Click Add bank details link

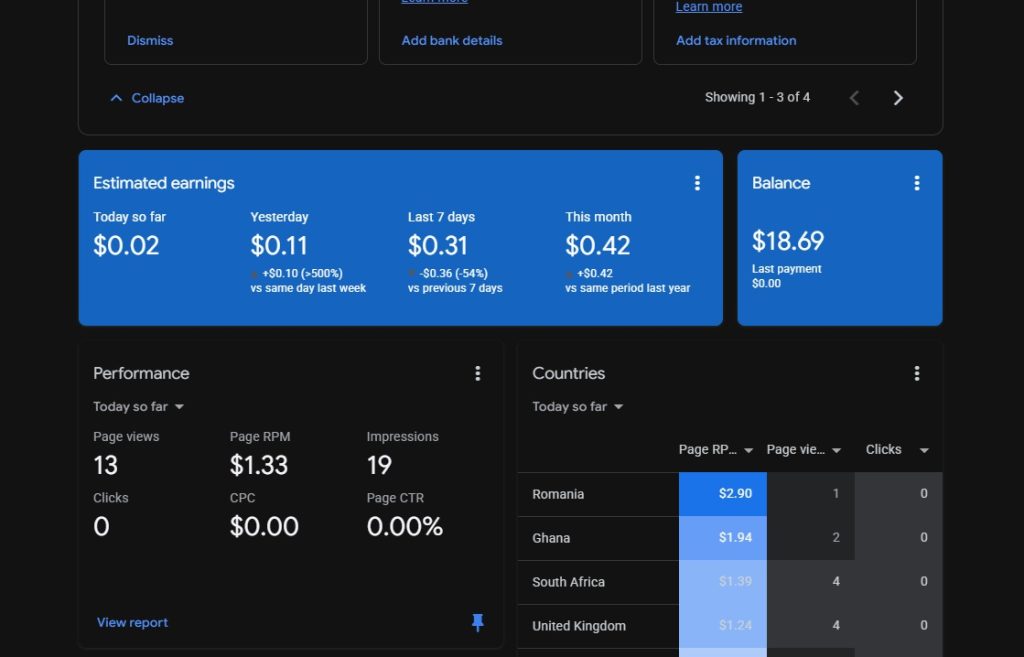(x=452, y=41)
